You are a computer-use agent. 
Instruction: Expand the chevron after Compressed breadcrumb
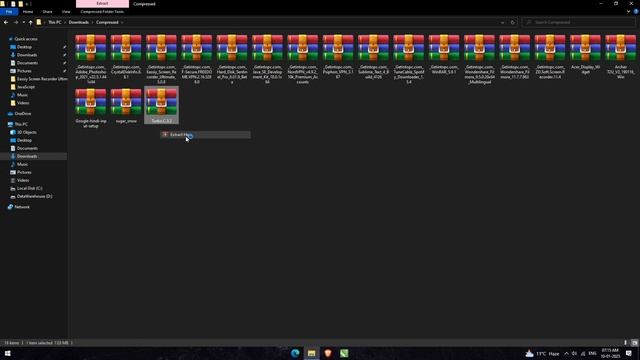pyautogui.click(x=122, y=22)
